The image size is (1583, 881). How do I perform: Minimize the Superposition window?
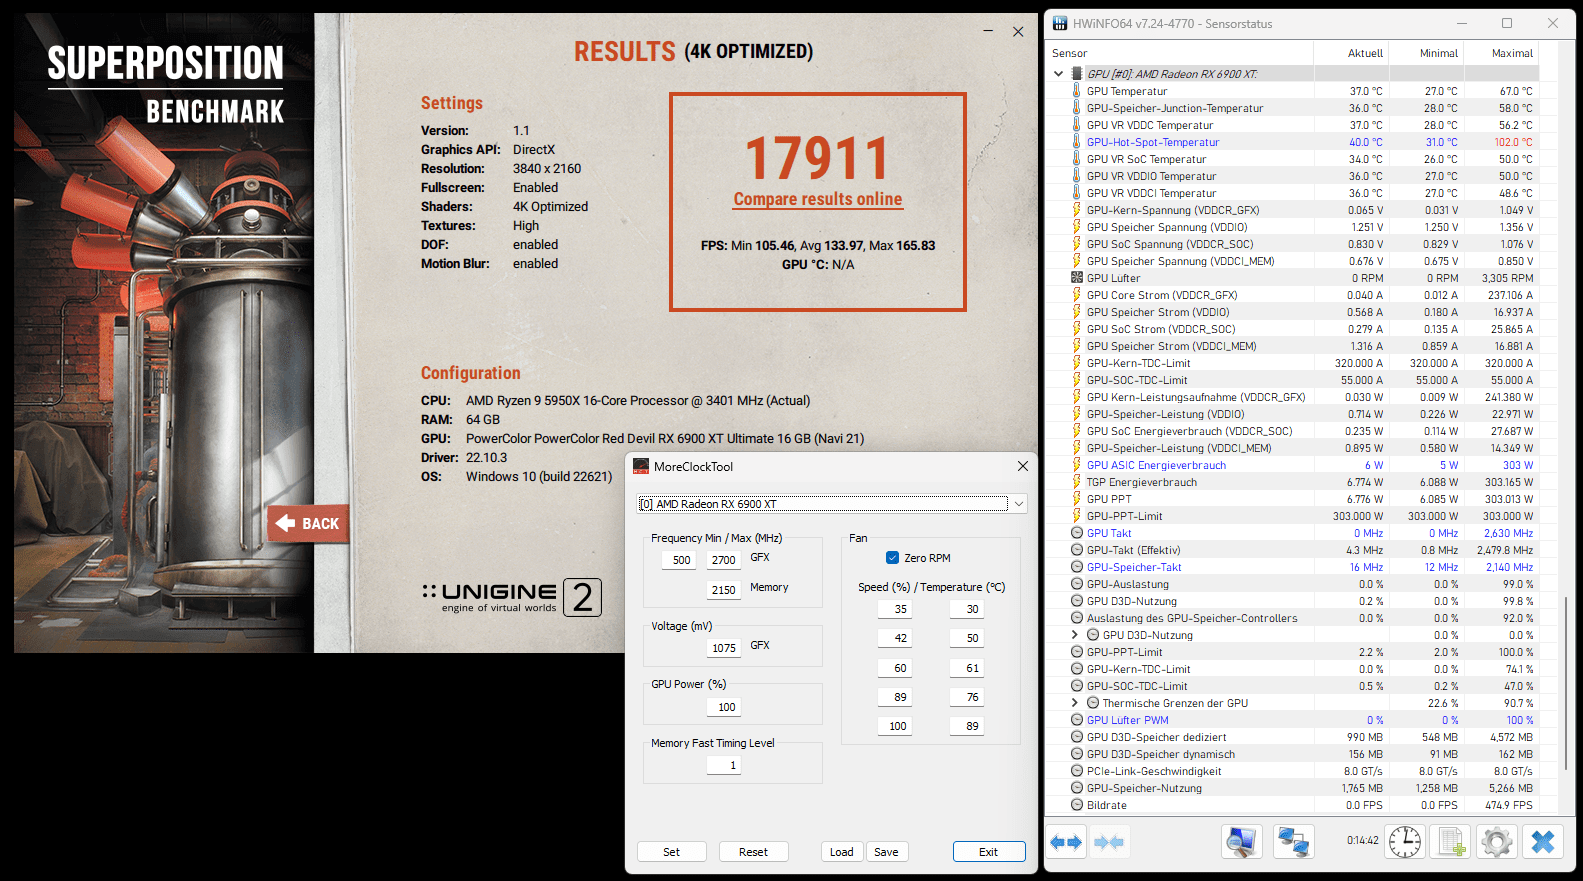[988, 32]
